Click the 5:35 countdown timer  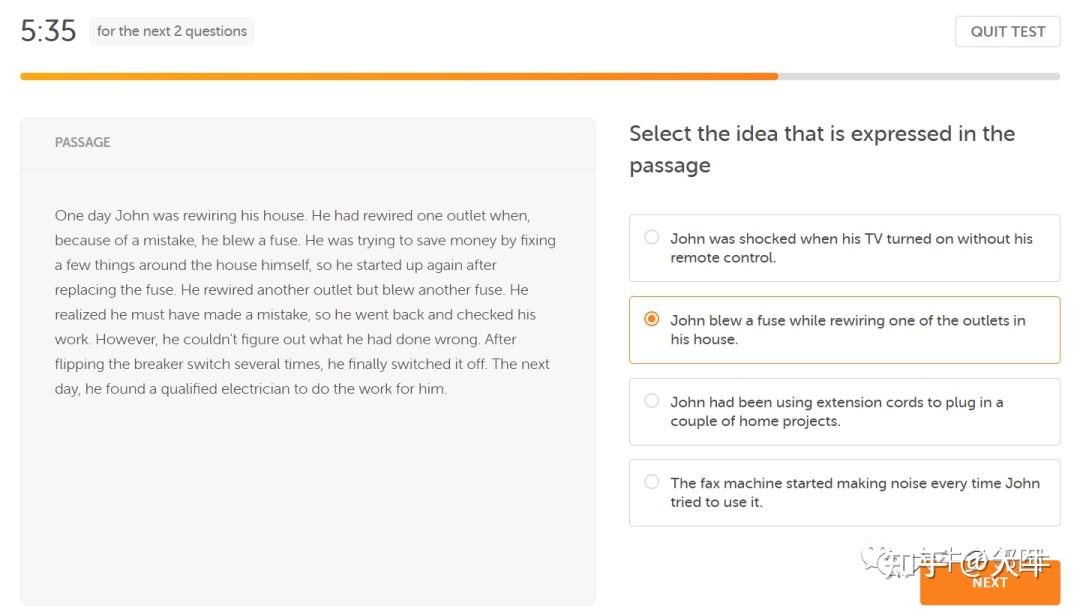[48, 31]
